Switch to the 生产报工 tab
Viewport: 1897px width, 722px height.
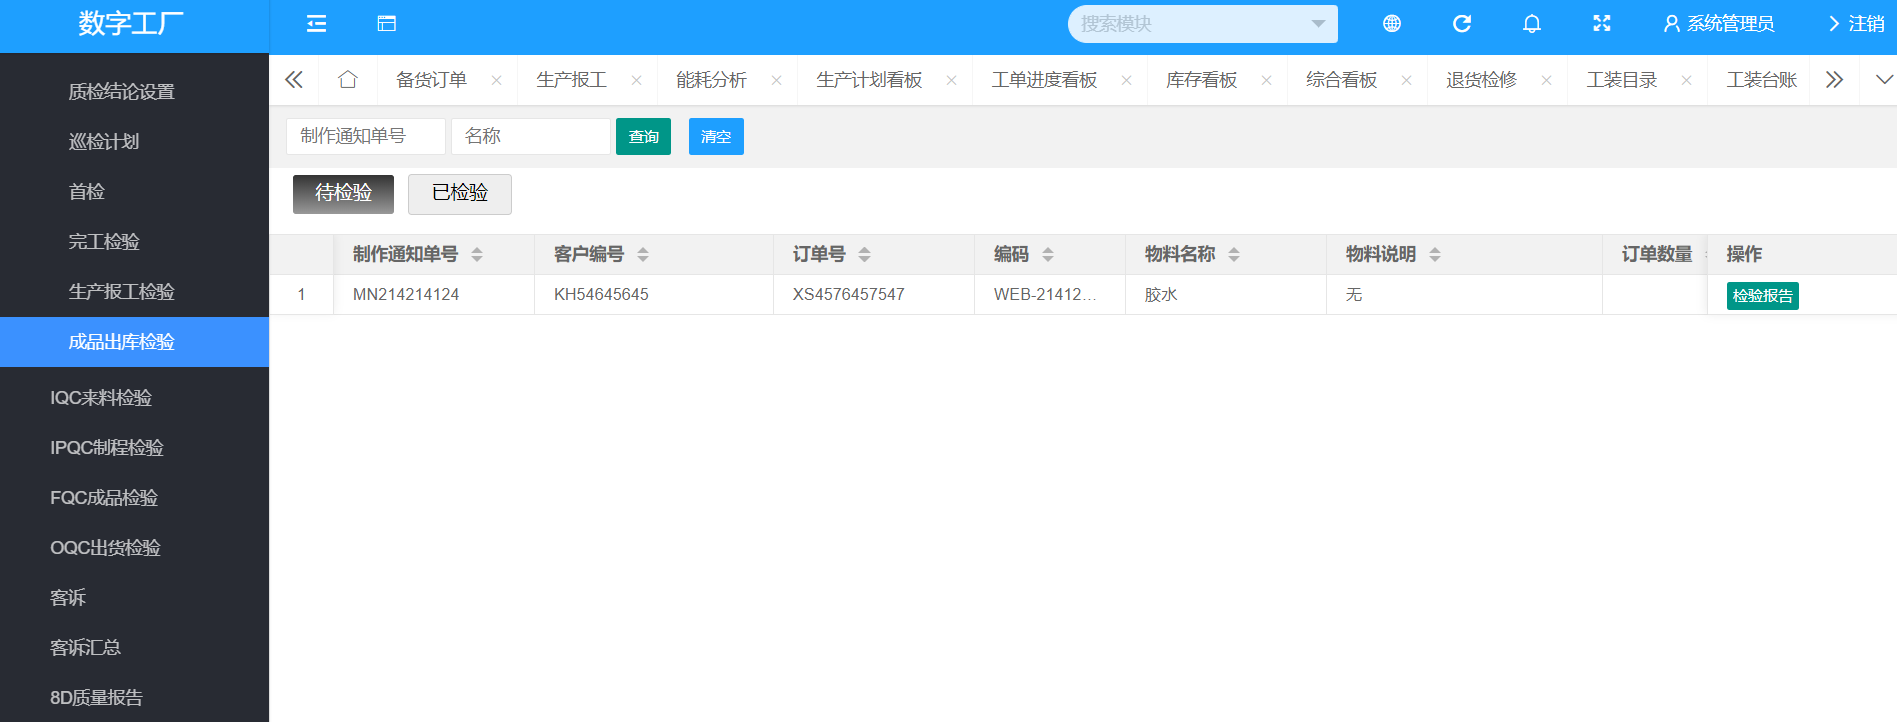[x=571, y=80]
